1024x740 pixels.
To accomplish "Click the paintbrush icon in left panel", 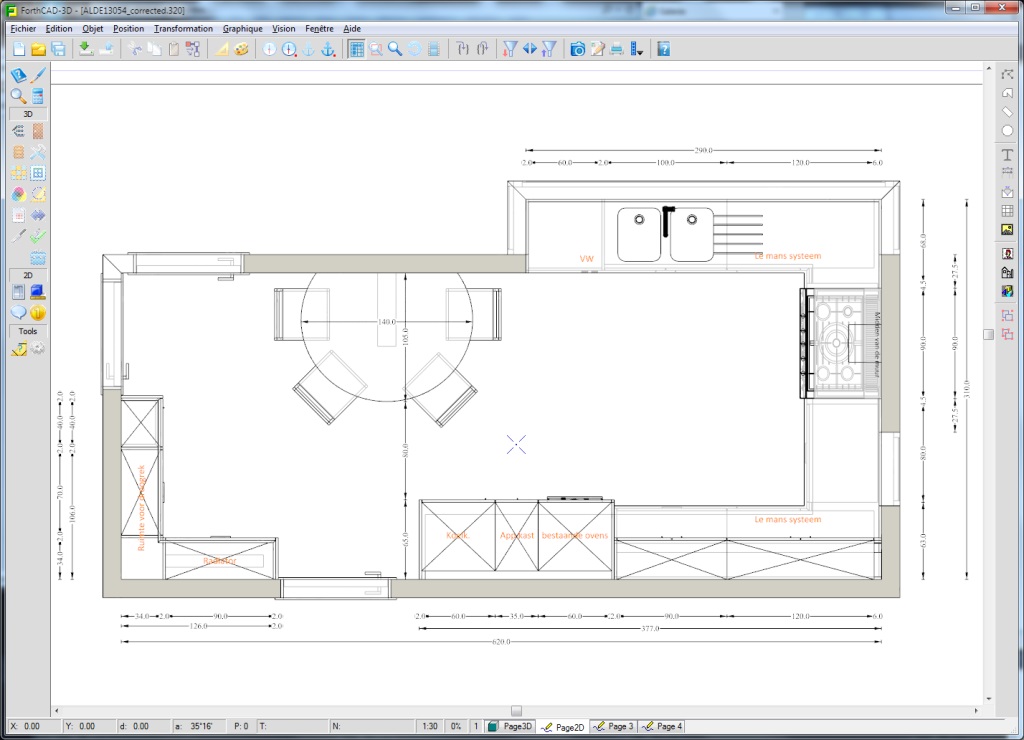I will click(x=38, y=75).
